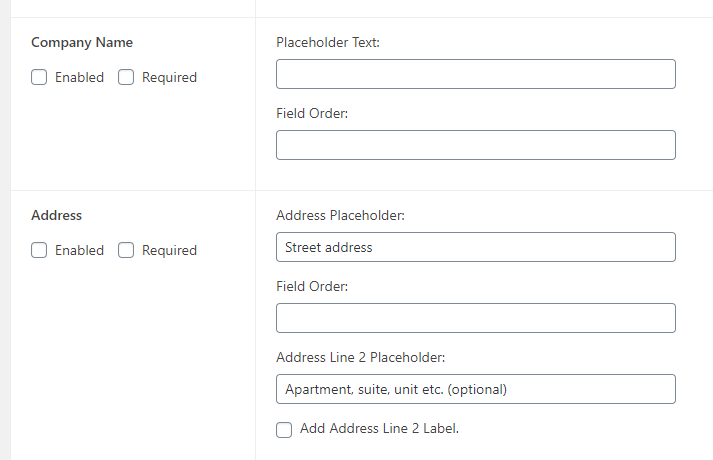Mark Address as Required checkbox
Image resolution: width=713 pixels, height=460 pixels.
126,250
